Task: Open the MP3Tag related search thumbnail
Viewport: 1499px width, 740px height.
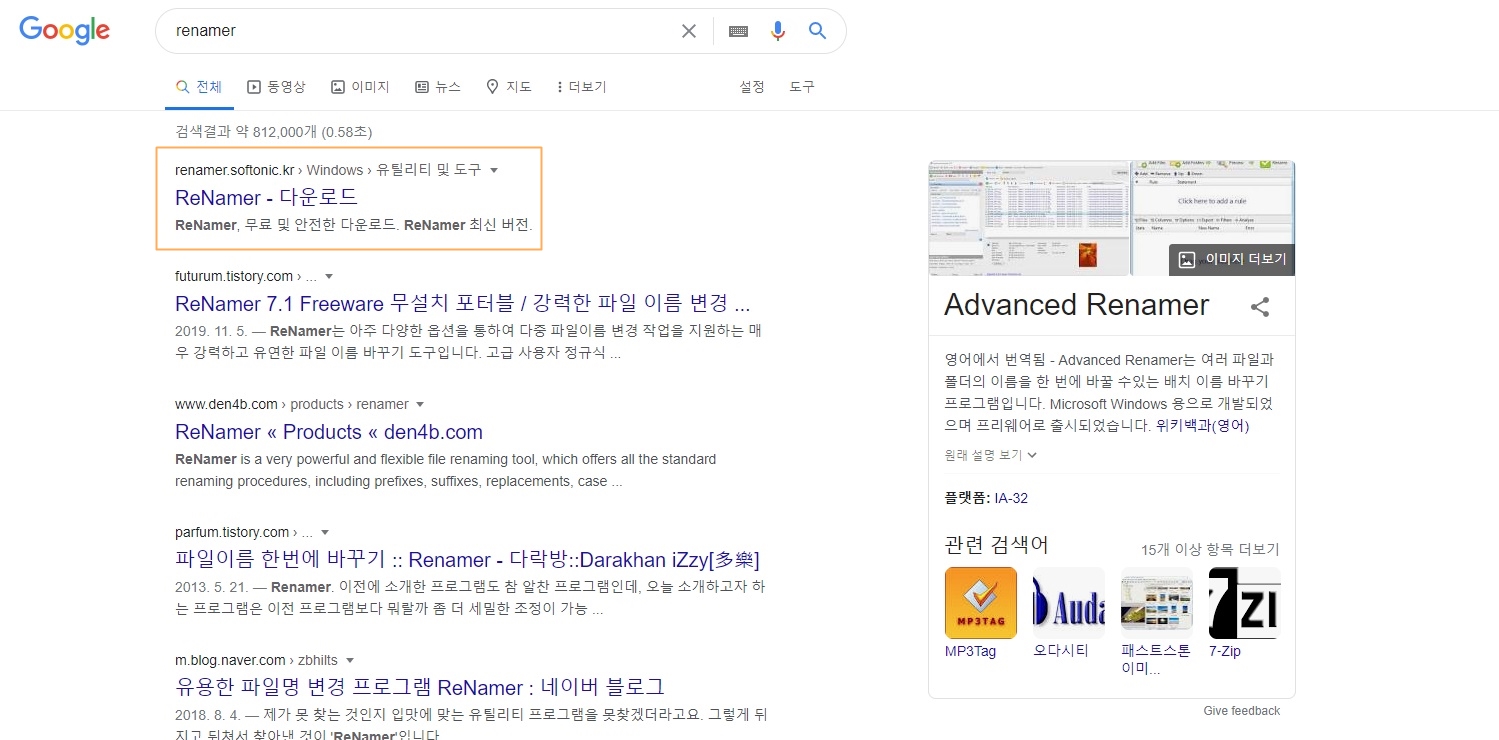Action: coord(981,603)
